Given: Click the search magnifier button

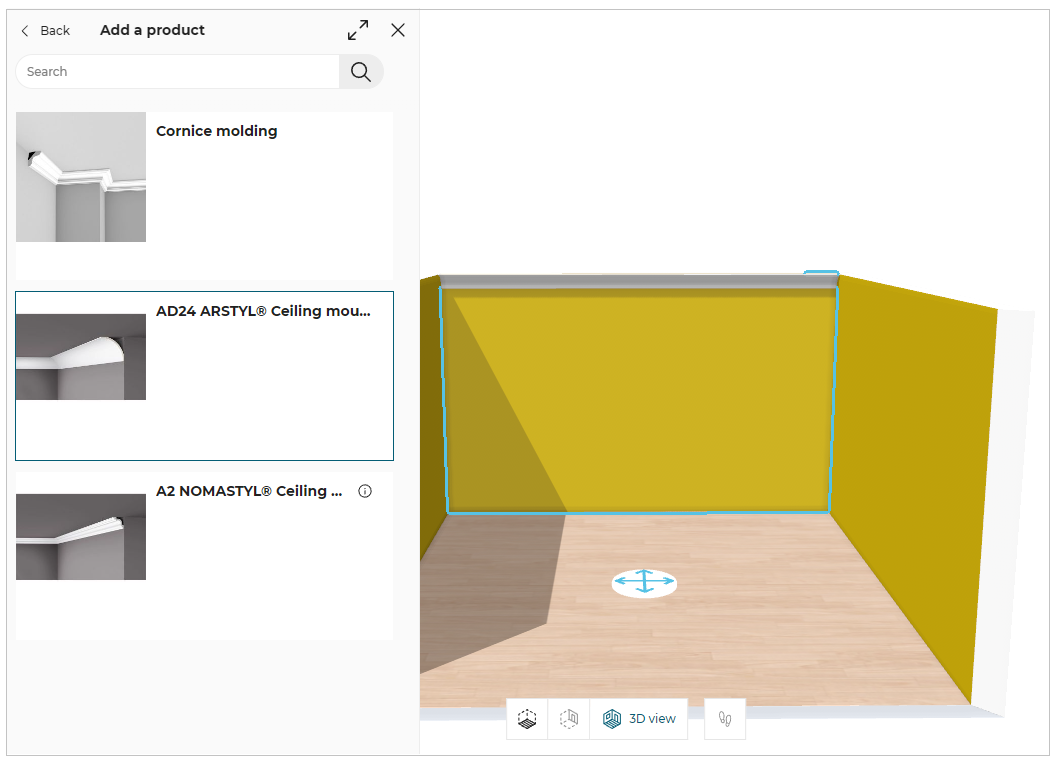Looking at the screenshot, I should point(361,72).
